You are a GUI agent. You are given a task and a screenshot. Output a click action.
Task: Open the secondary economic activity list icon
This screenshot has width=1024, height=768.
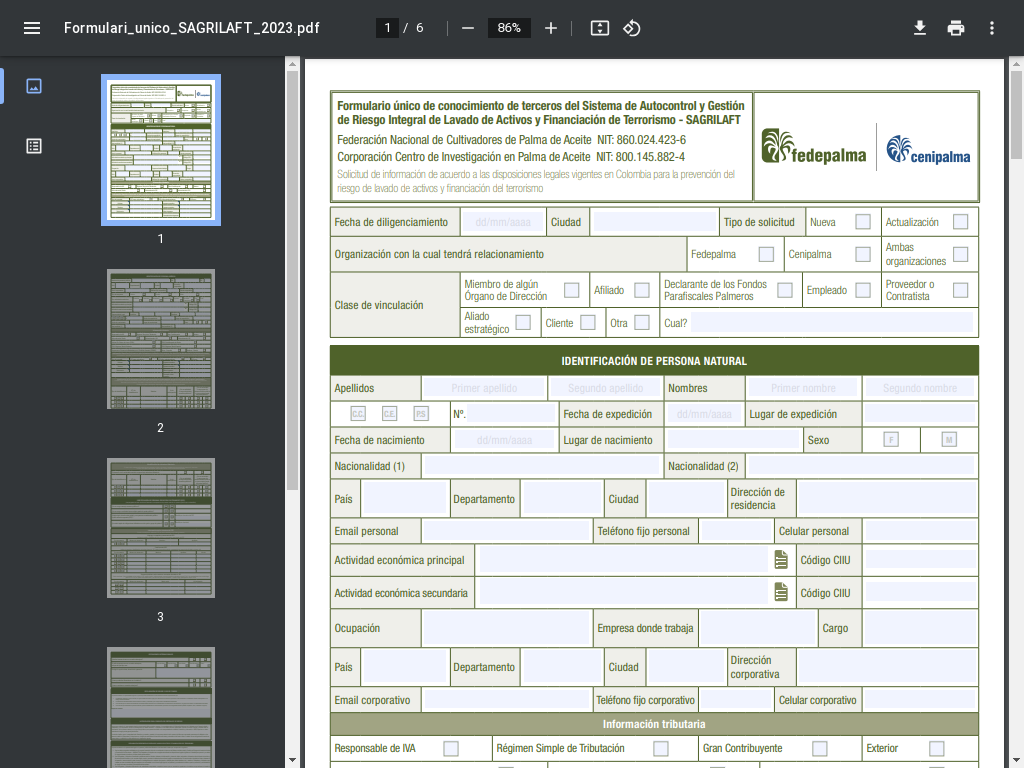pyautogui.click(x=781, y=593)
